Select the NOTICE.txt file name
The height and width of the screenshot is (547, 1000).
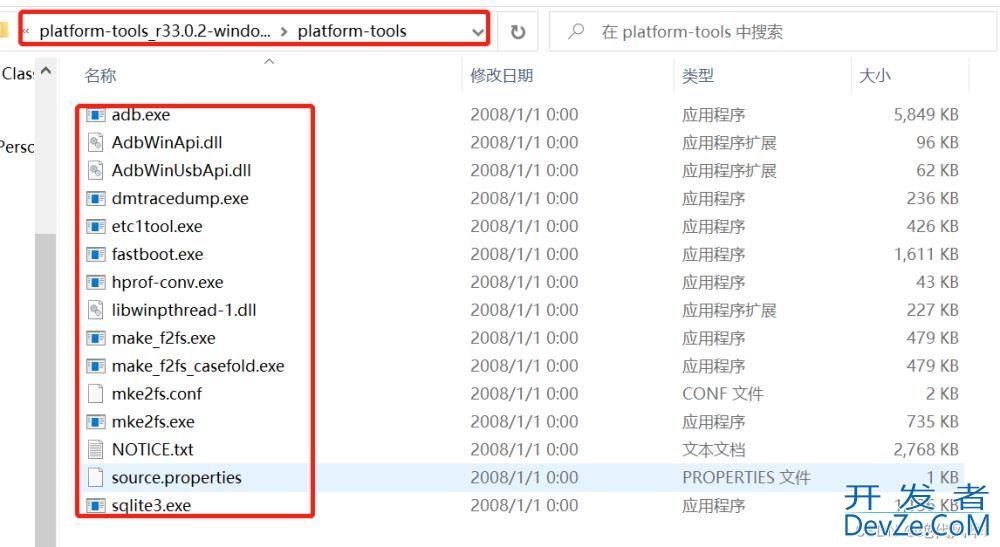click(153, 449)
